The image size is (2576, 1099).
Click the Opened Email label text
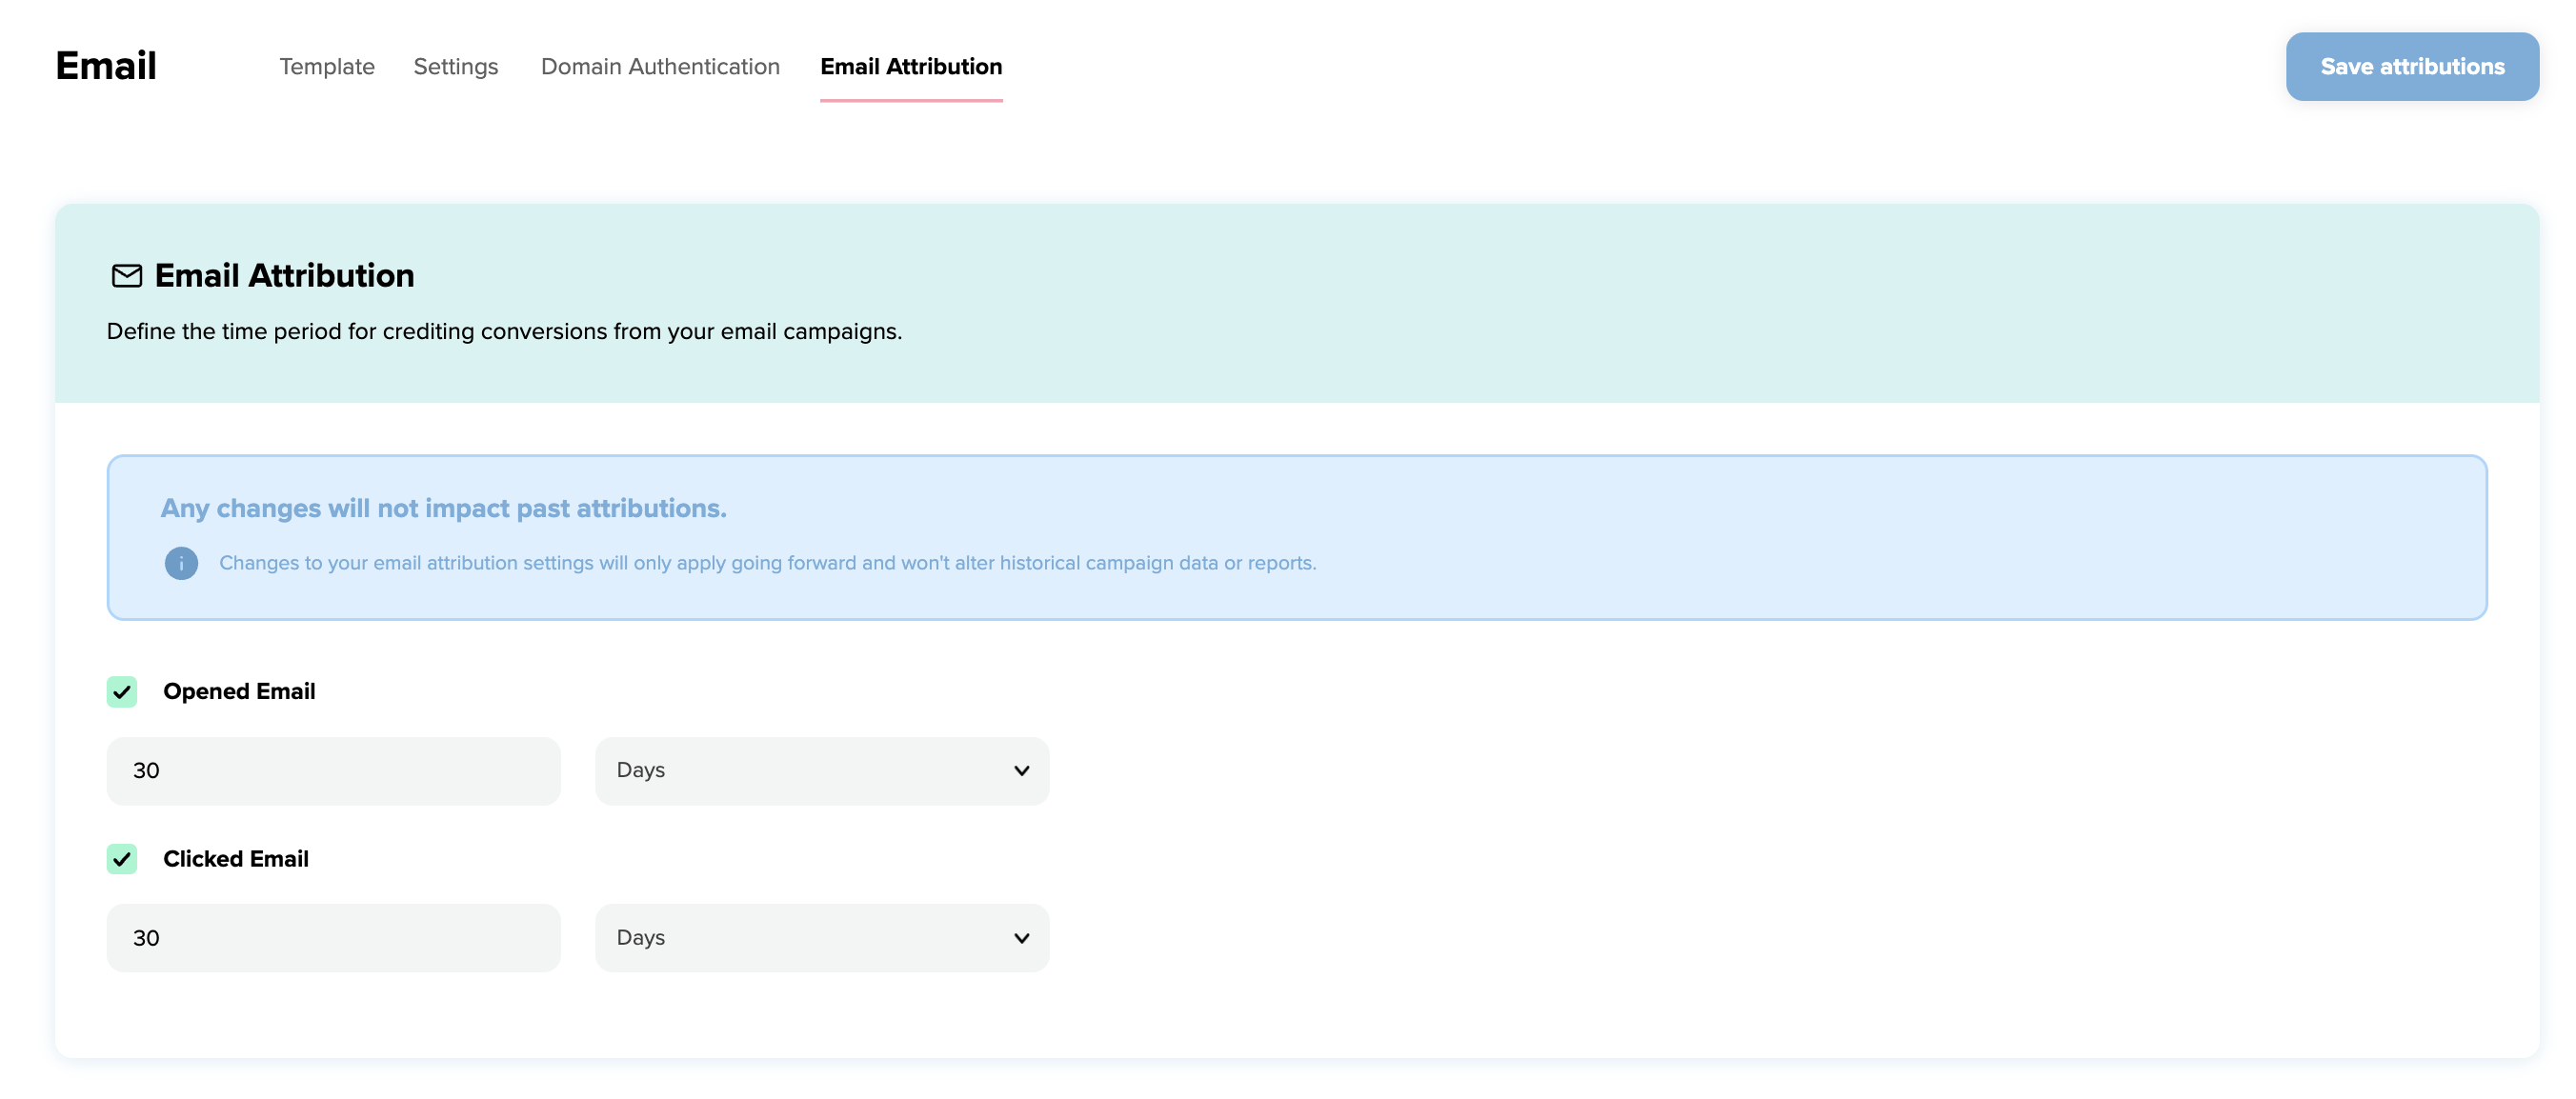click(x=239, y=691)
